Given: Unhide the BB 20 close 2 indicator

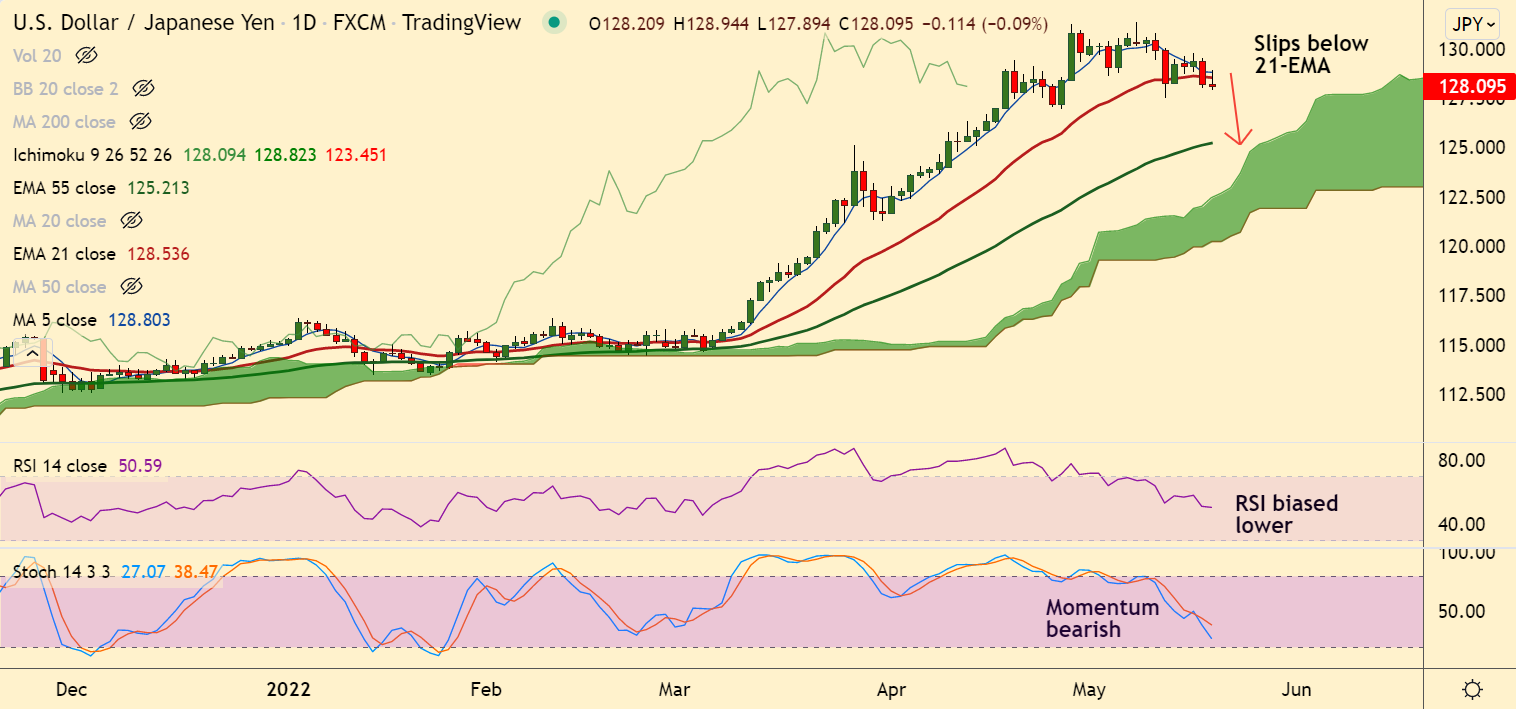Looking at the screenshot, I should (143, 89).
